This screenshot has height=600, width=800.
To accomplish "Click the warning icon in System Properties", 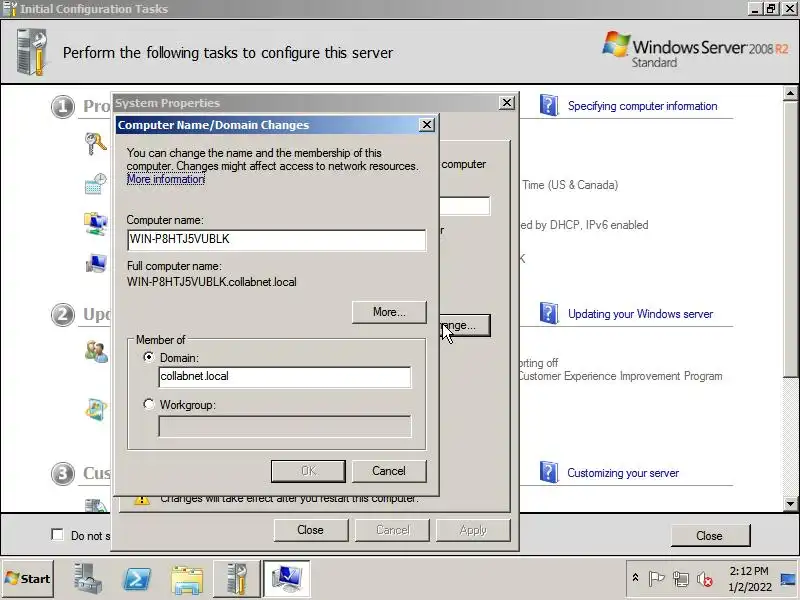I will point(142,500).
